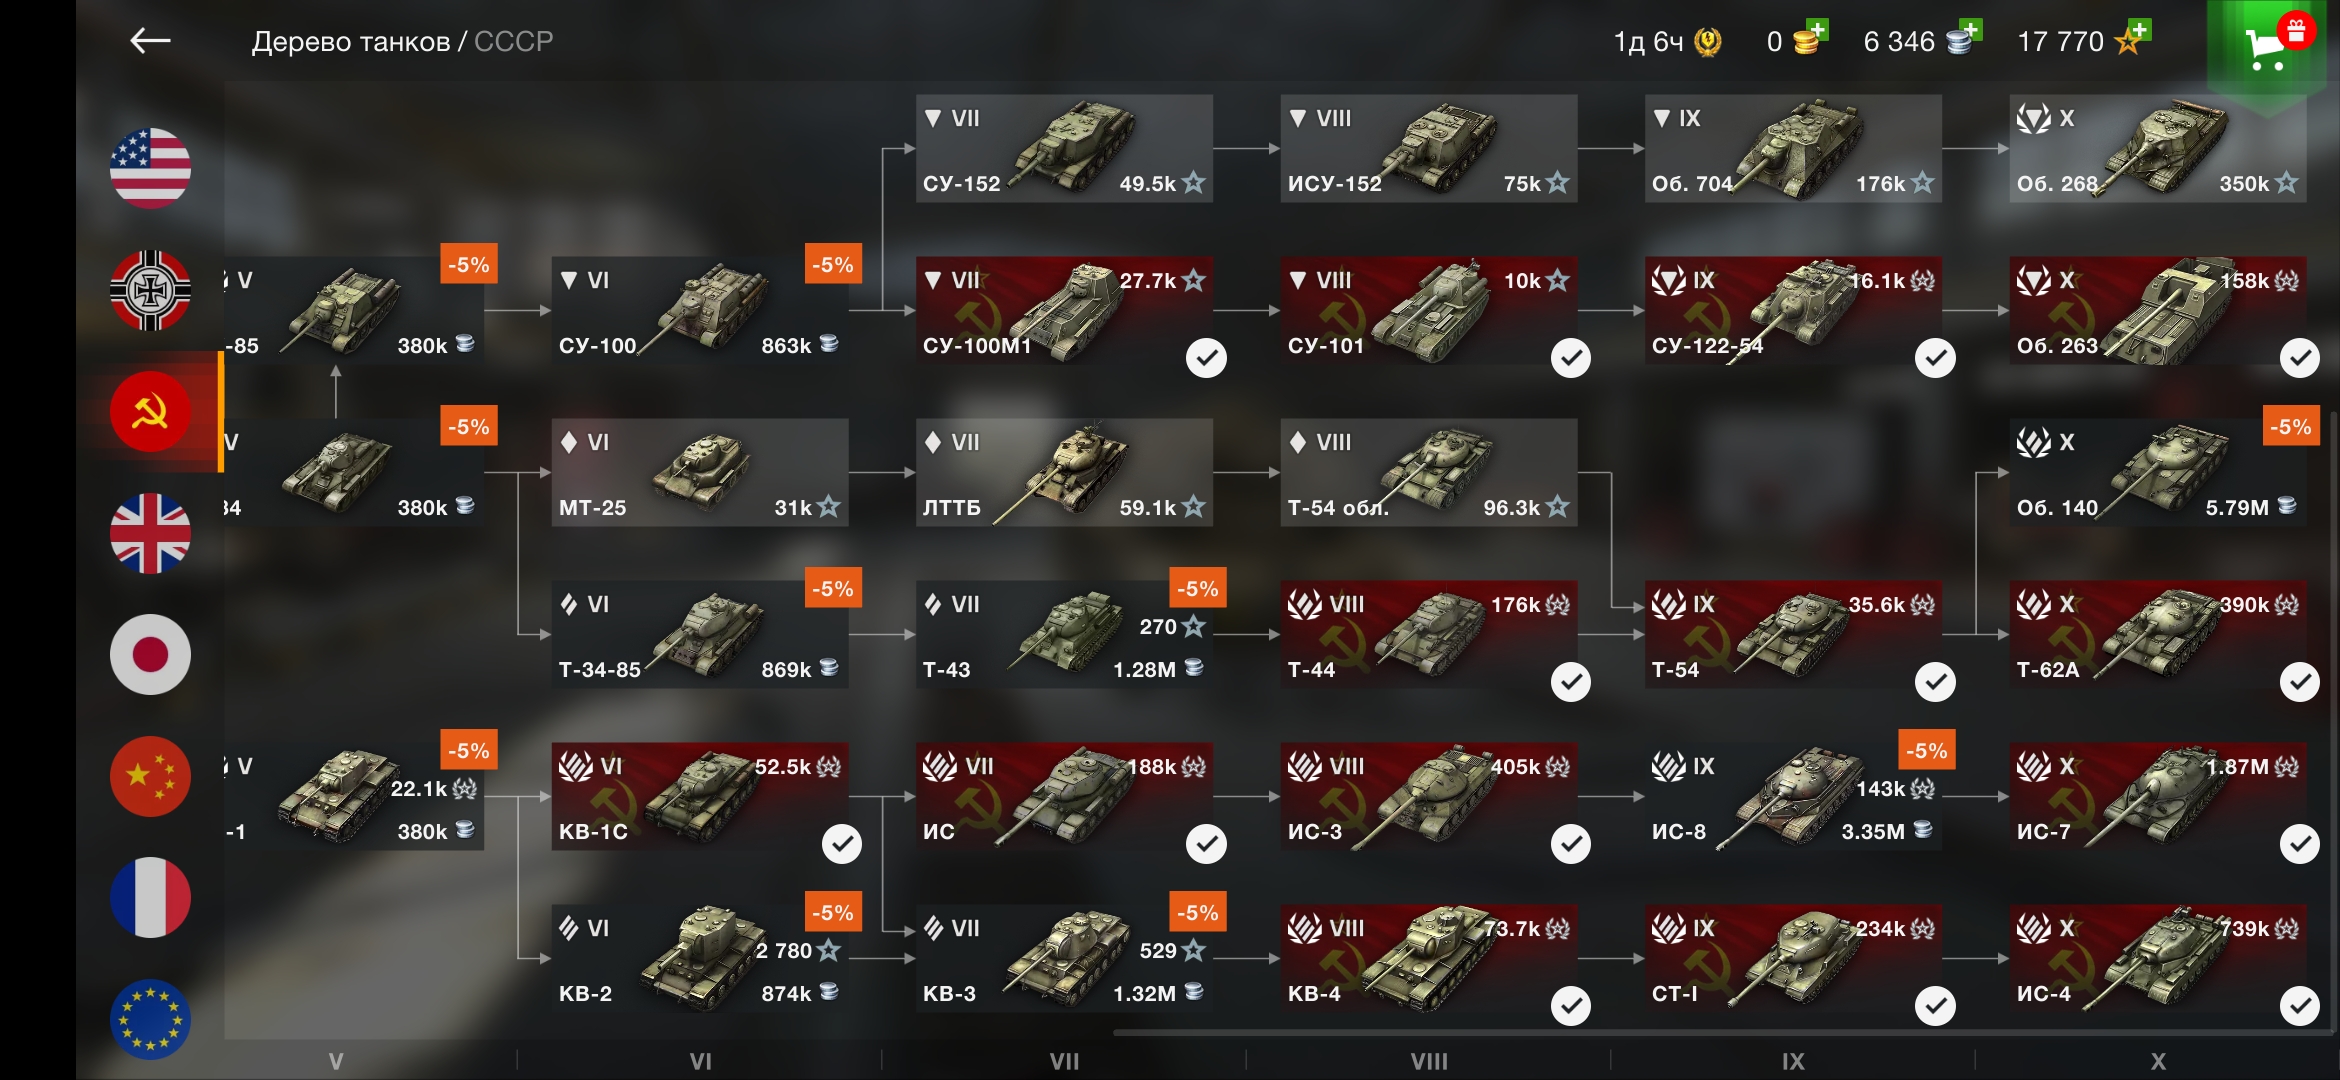Open the Об. 140 tank card

tap(2158, 473)
